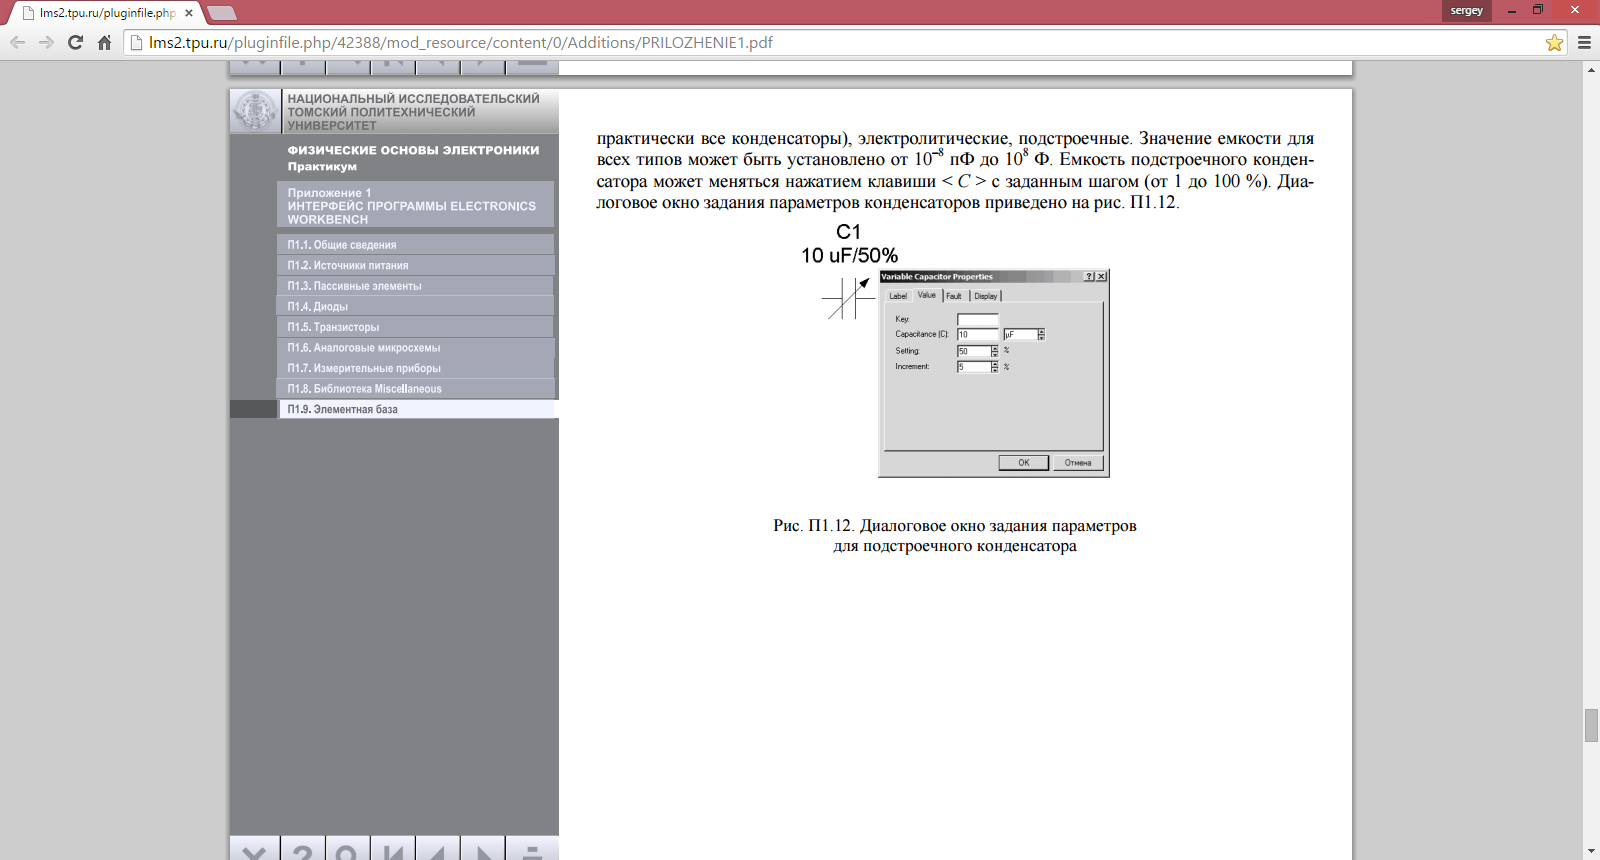This screenshot has width=1600, height=860.
Task: Open the Chrome hamburger menu
Action: click(1584, 42)
